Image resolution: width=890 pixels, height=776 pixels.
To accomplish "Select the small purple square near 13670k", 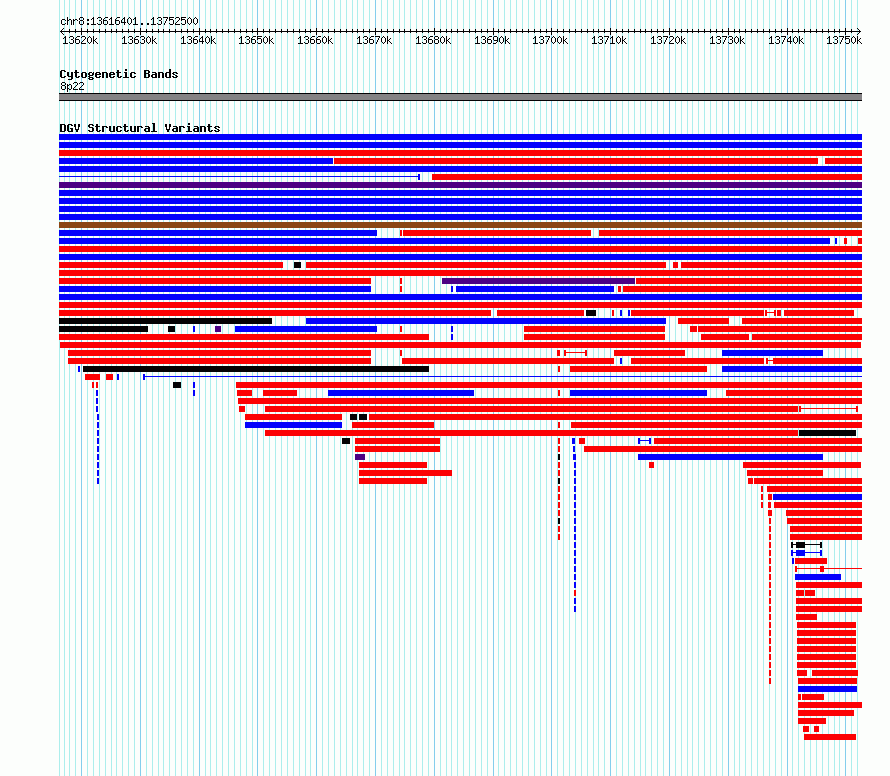I will pos(360,457).
